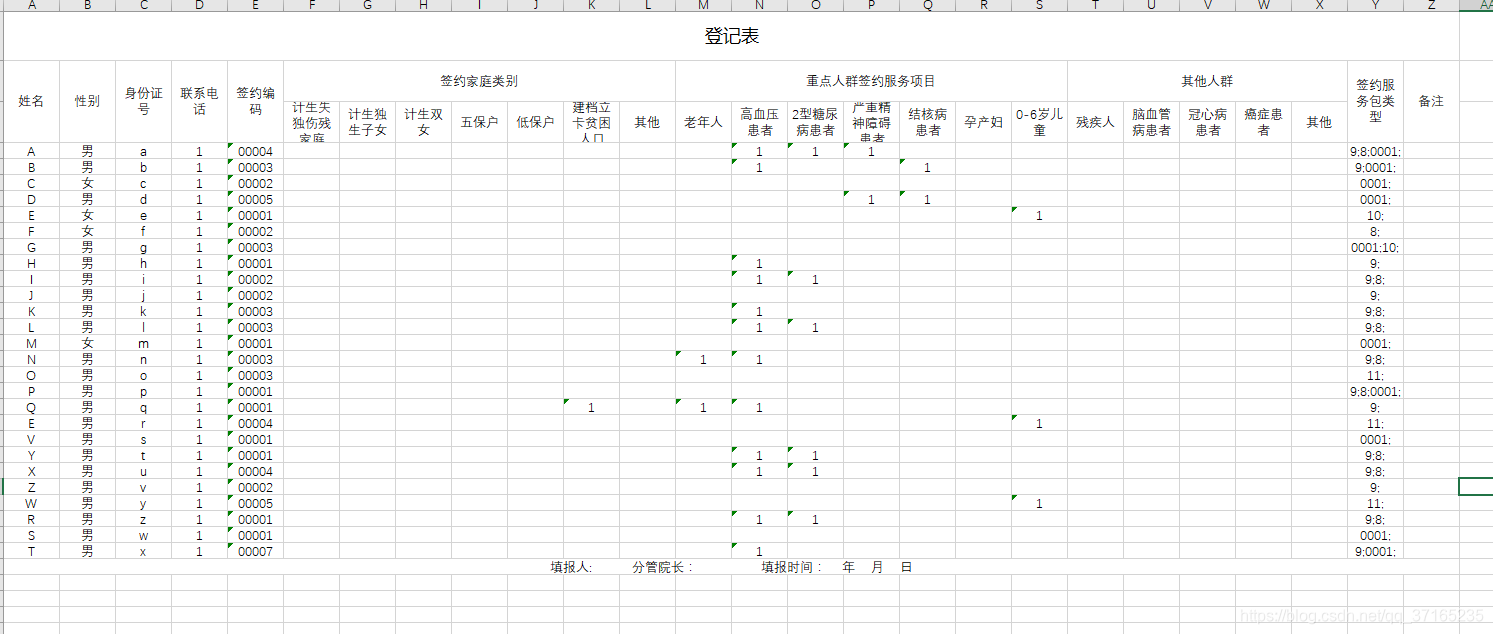Select the service package cell '0001;10;'

[1375, 247]
